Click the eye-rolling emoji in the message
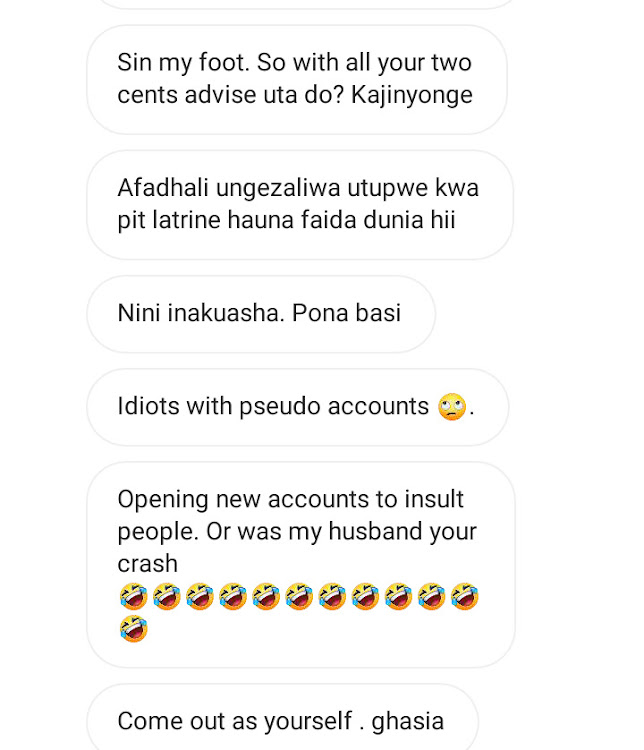Image resolution: width=644 pixels, height=750 pixels. [x=452, y=407]
